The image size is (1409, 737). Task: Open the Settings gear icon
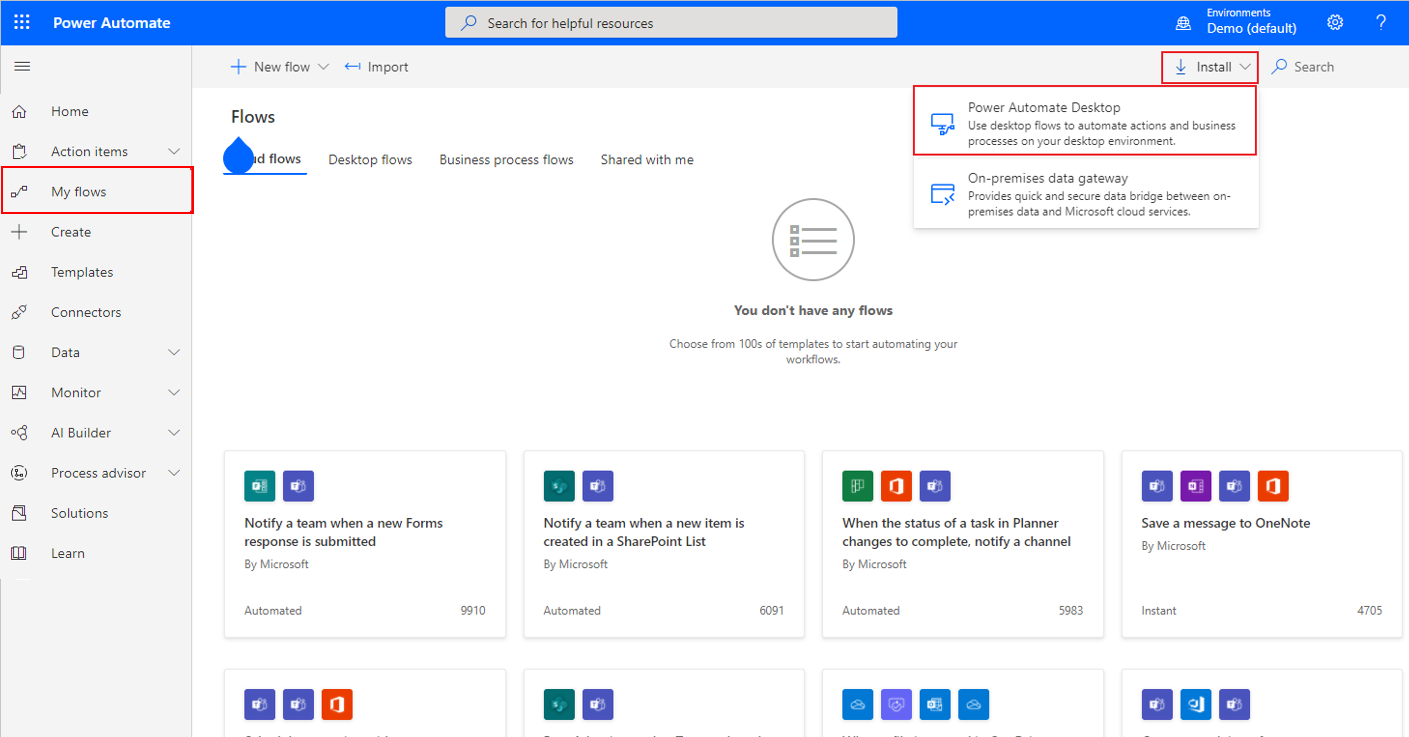(1335, 22)
